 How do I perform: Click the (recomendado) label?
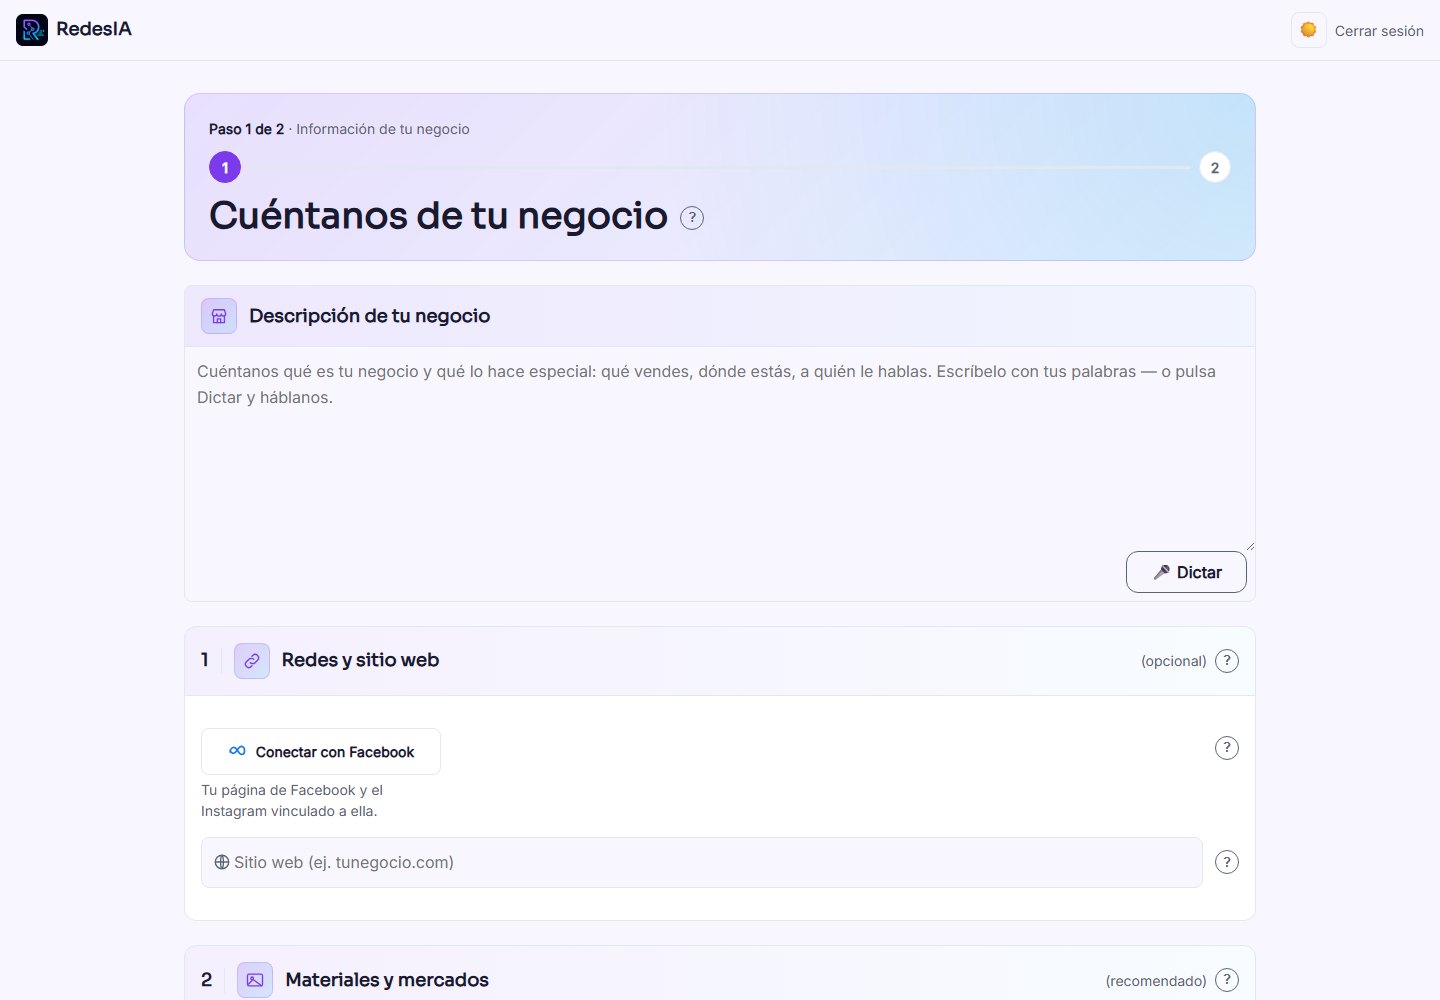tap(1156, 981)
